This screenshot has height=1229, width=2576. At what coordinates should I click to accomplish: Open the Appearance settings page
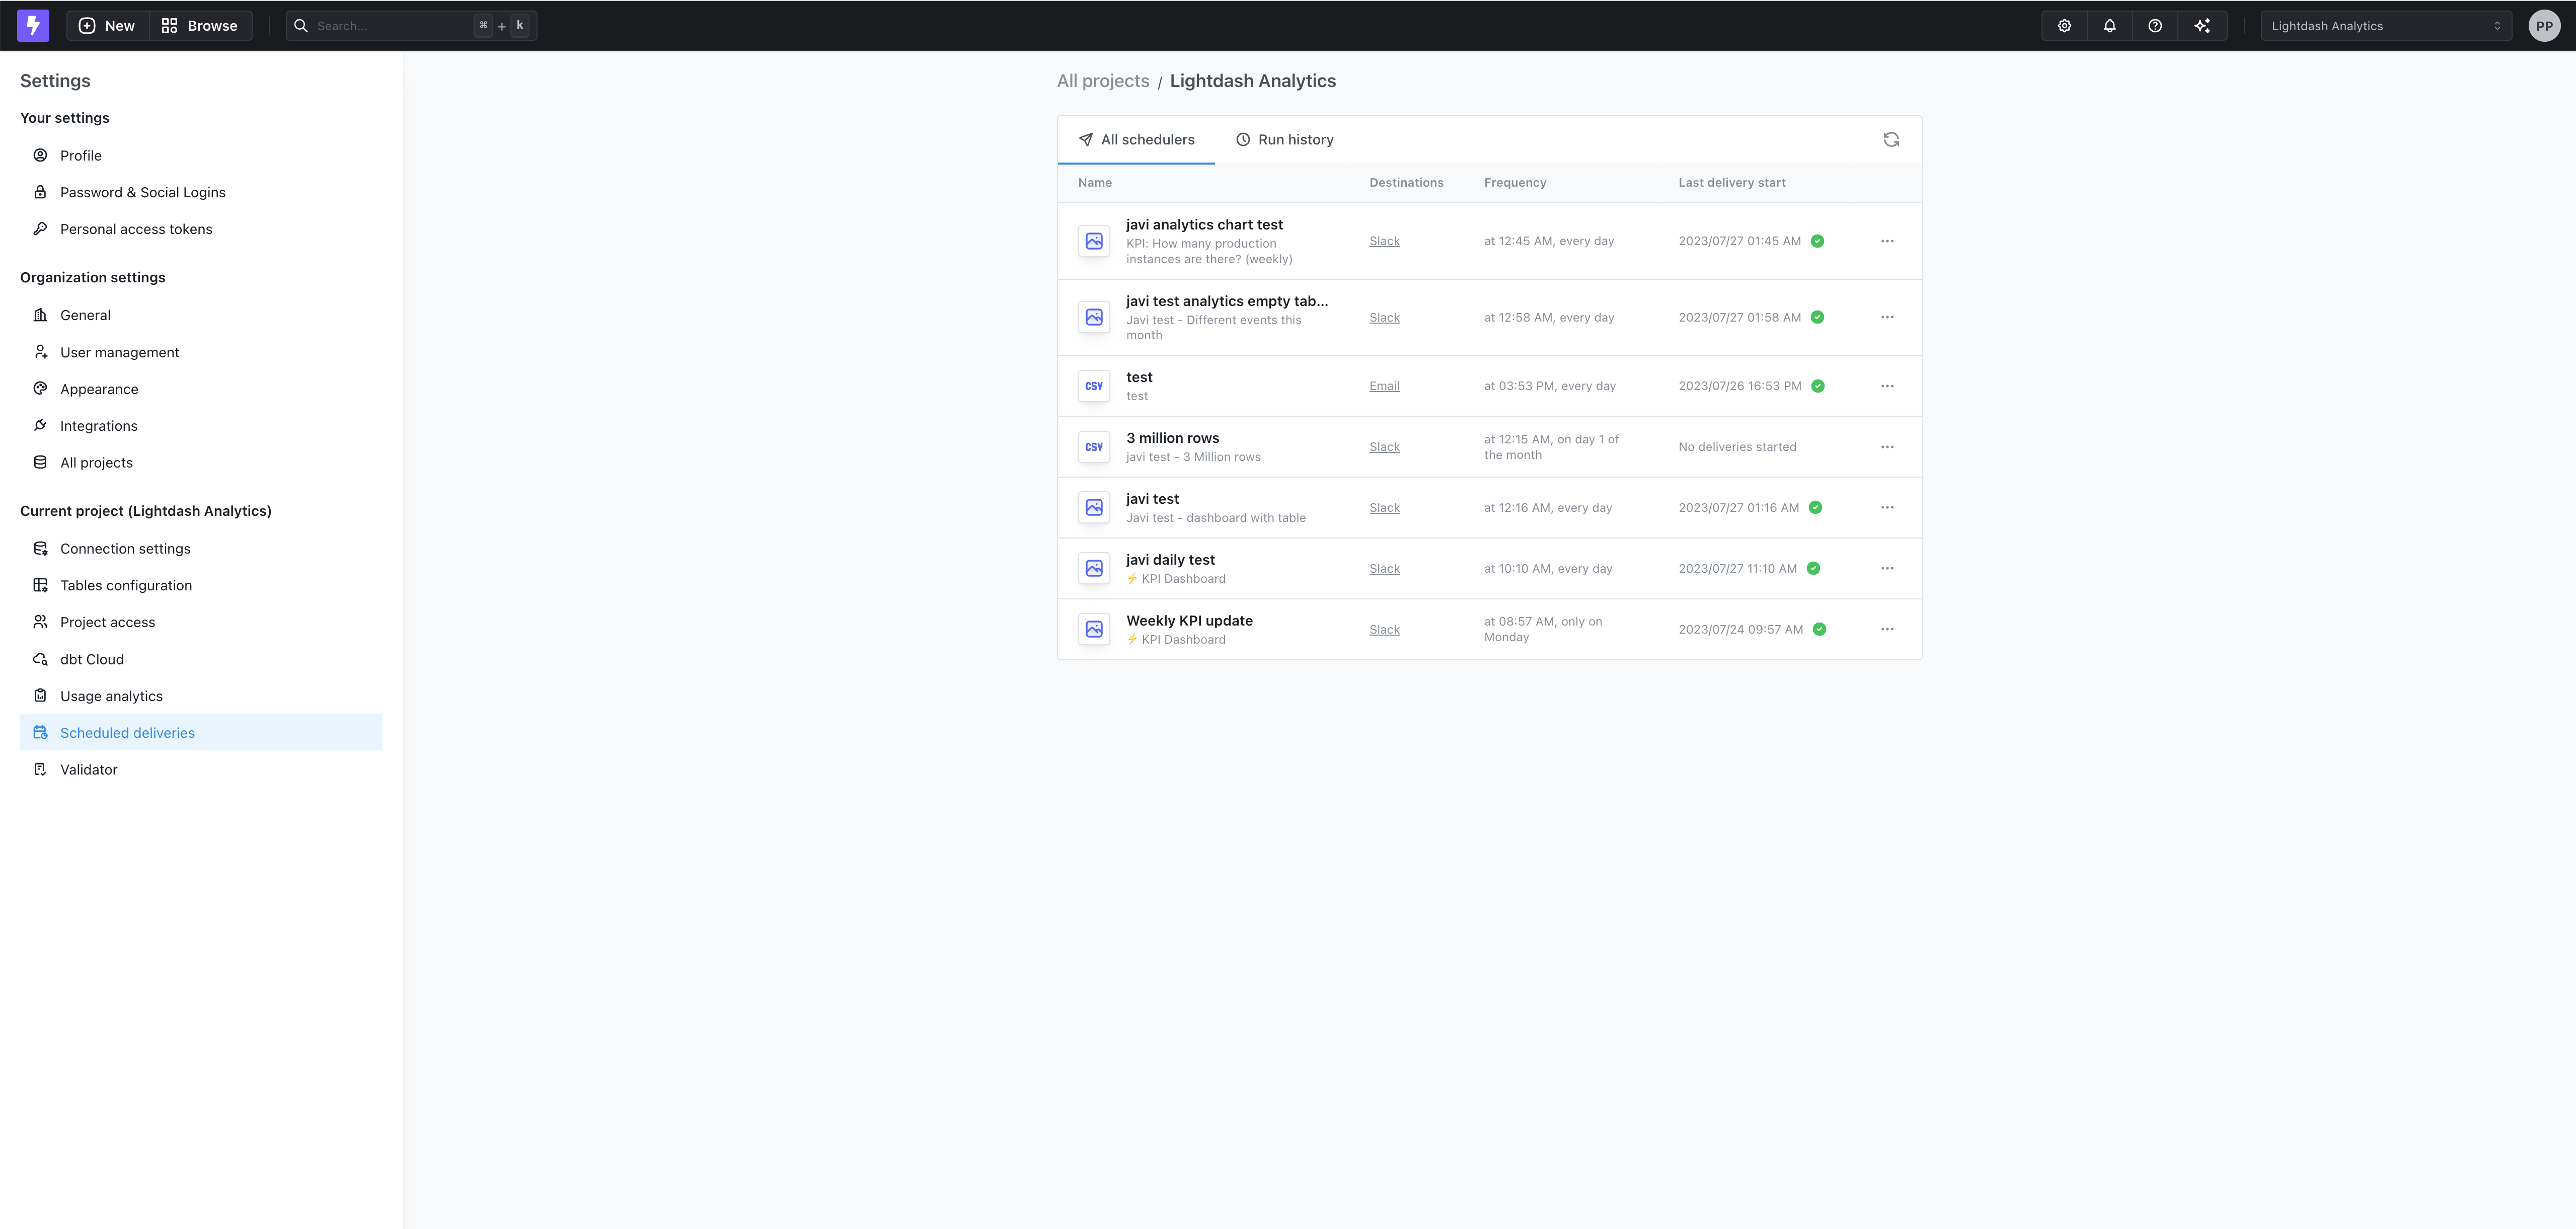99,389
